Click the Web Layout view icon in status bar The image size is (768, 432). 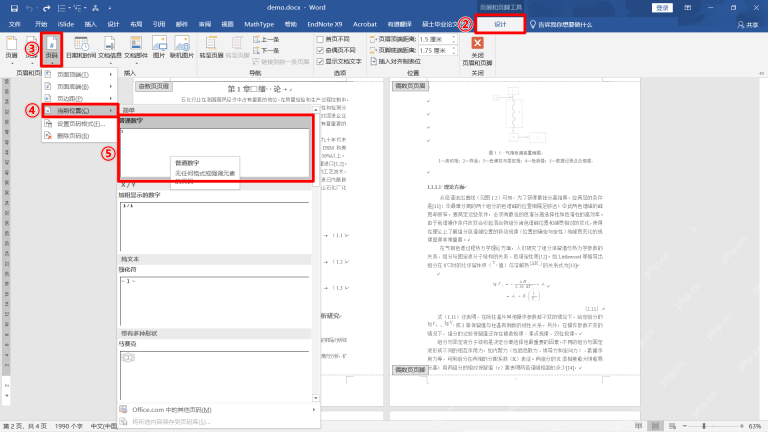(x=672, y=426)
